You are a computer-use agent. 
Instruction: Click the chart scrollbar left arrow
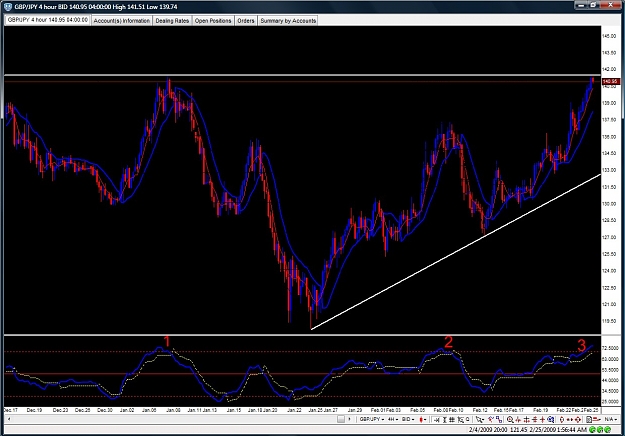(9, 419)
